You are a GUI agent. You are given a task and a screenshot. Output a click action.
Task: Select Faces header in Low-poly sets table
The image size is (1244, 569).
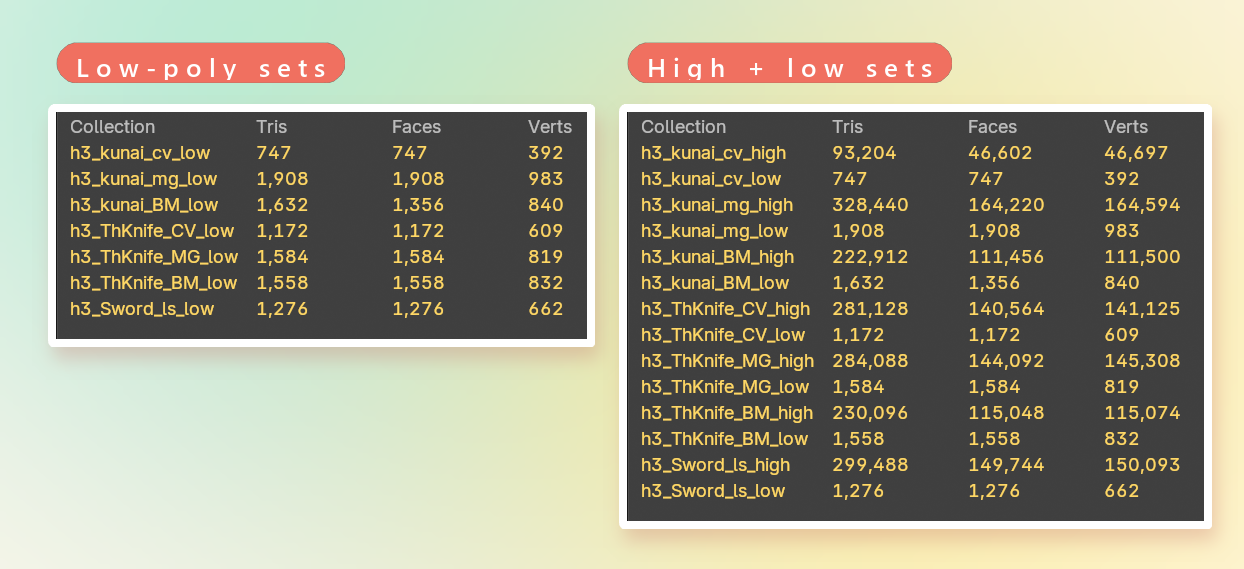coord(416,127)
